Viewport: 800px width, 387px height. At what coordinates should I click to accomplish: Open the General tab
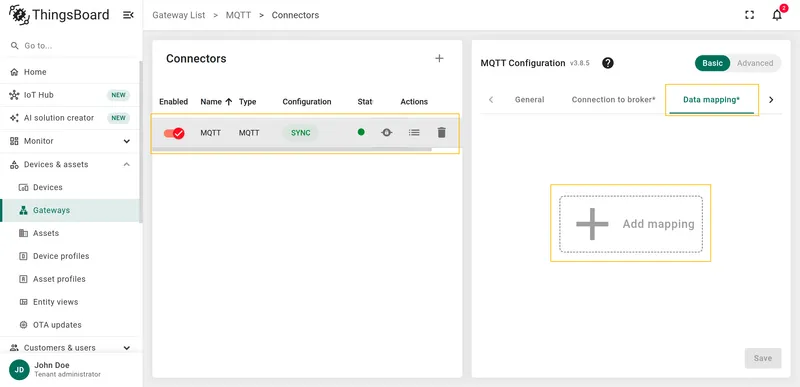[x=529, y=99]
